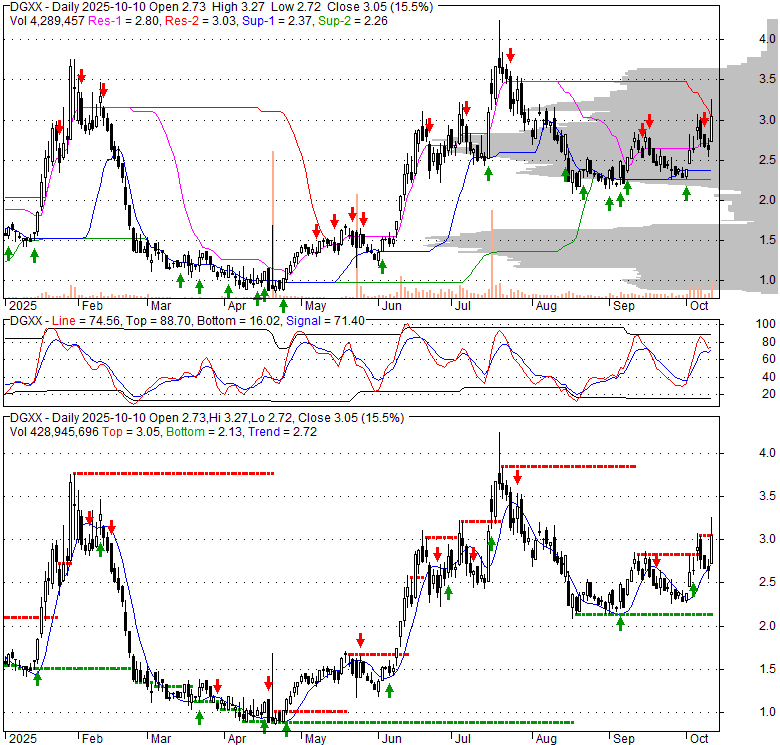Viewport: 780px width, 745px height.
Task: Click the '2025' year label under top chart
Action: coord(23,306)
